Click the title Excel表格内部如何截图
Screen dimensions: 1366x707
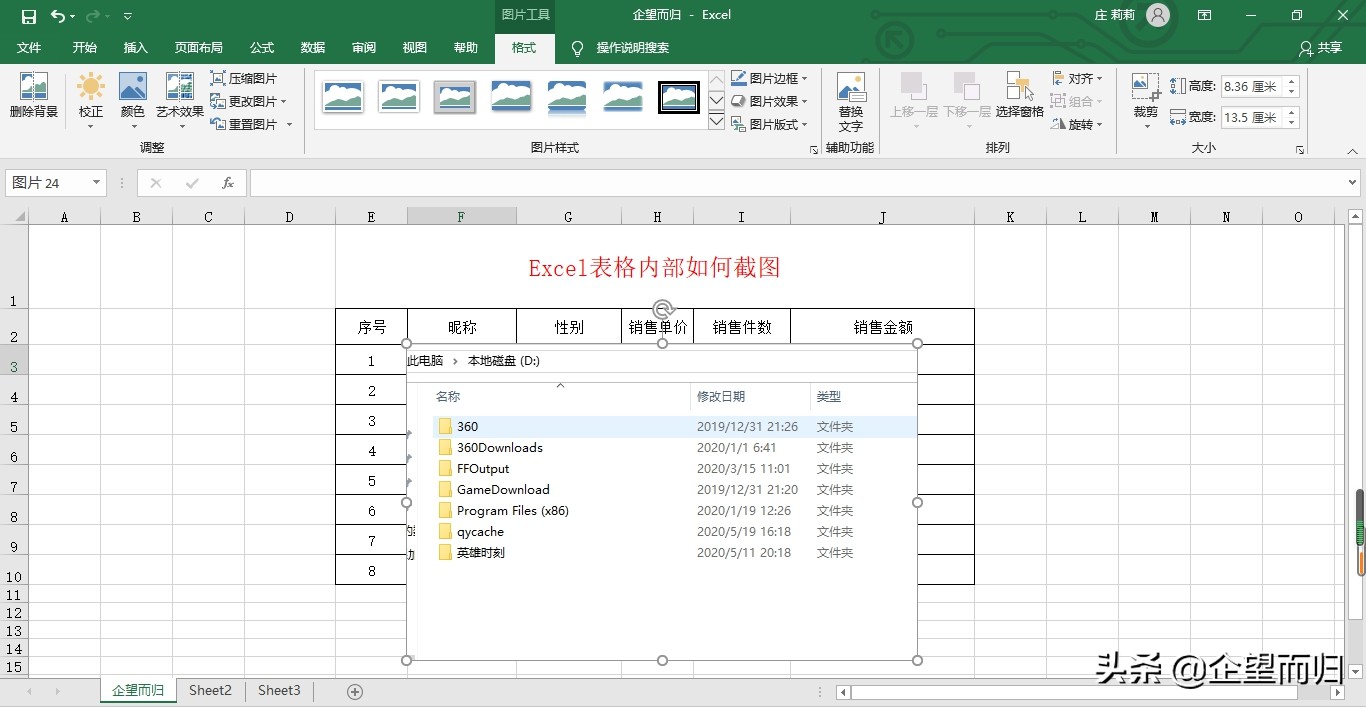[x=654, y=267]
